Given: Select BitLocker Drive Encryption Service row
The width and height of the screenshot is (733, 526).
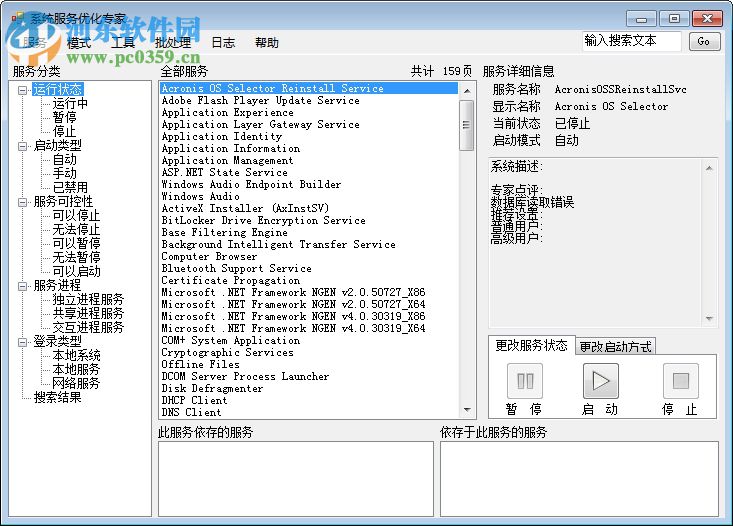Looking at the screenshot, I should pos(309,221).
